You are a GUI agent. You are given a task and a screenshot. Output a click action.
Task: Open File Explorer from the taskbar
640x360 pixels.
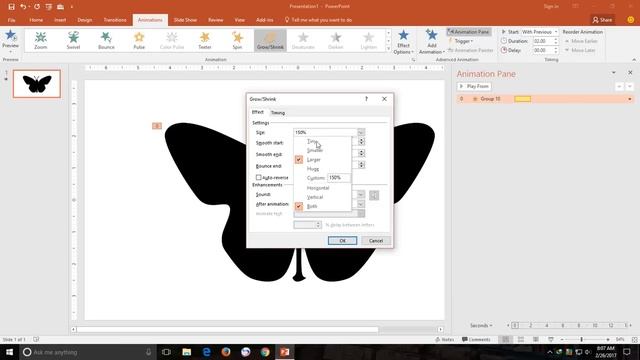(x=187, y=352)
